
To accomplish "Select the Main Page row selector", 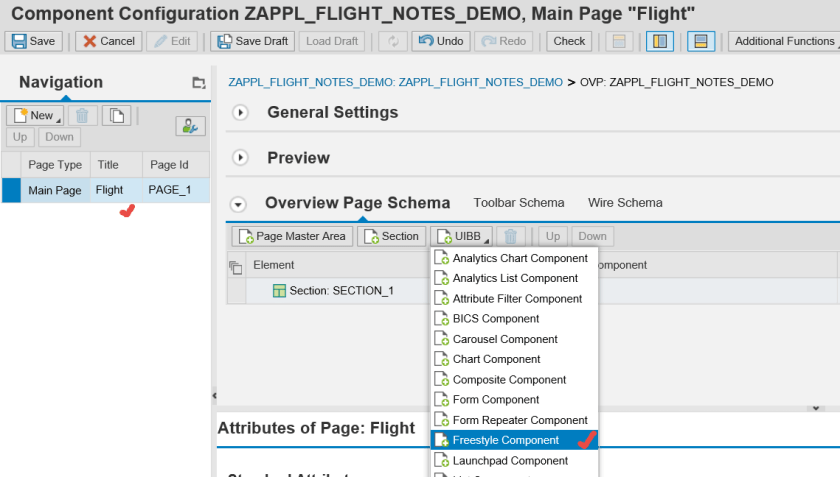I will (11, 190).
